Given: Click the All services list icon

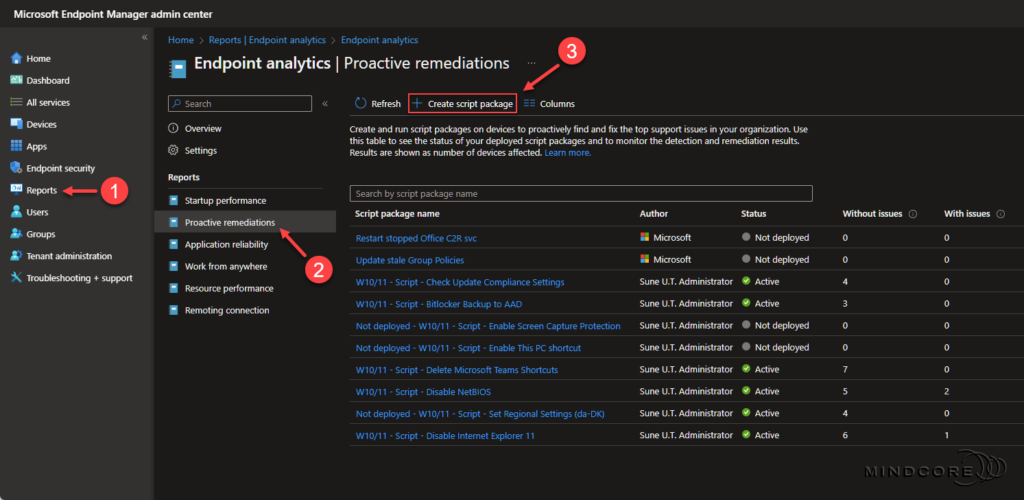Looking at the screenshot, I should pos(17,102).
